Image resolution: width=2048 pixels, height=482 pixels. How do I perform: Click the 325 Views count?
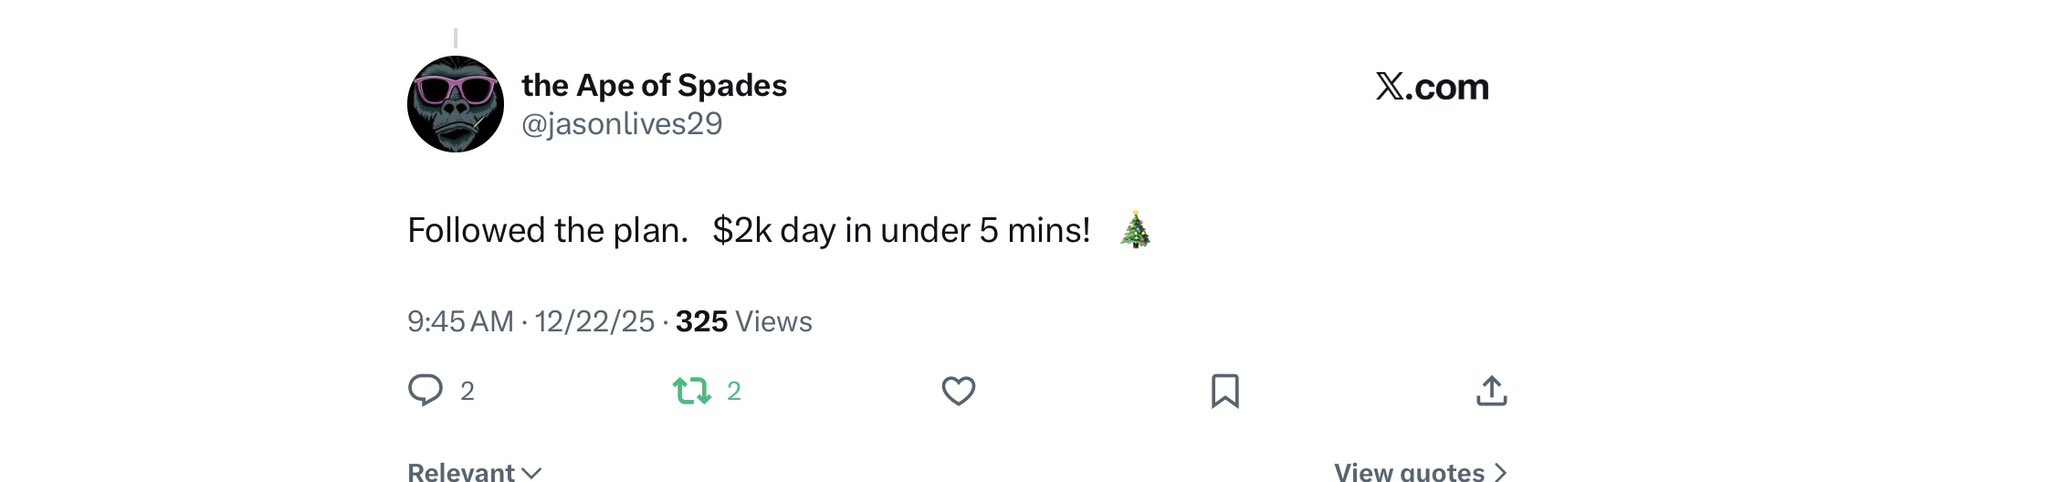[743, 321]
